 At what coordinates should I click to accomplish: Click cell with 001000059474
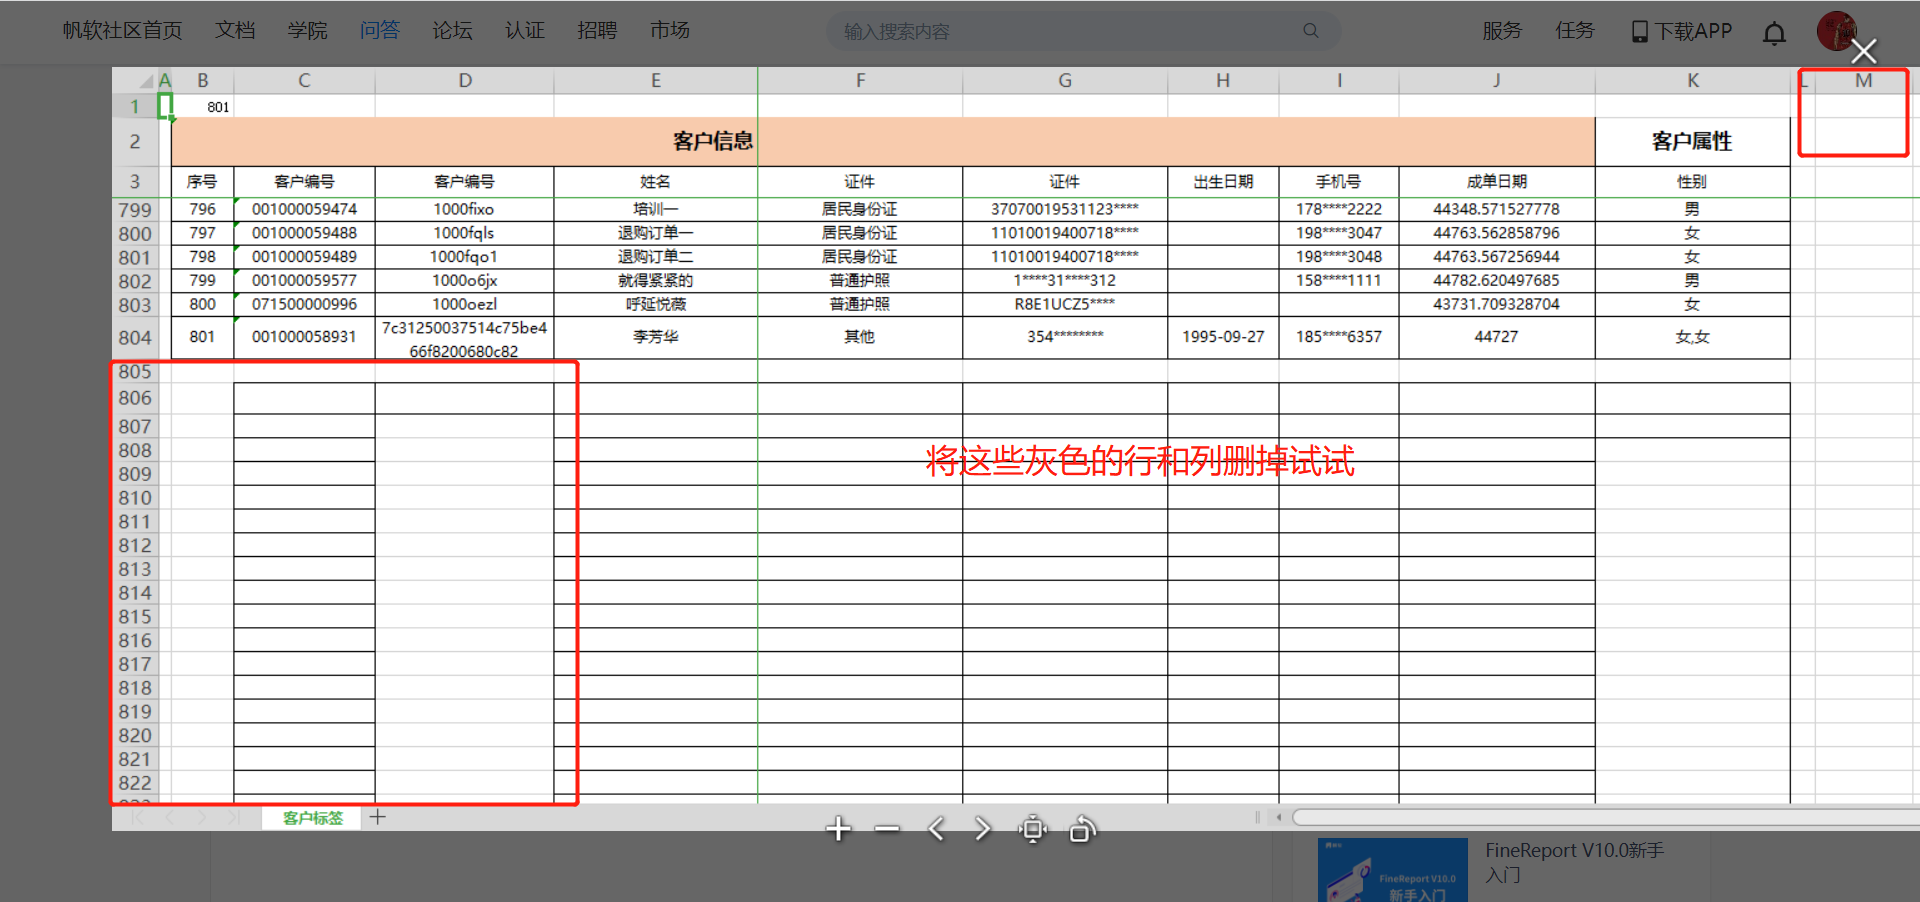[x=304, y=209]
